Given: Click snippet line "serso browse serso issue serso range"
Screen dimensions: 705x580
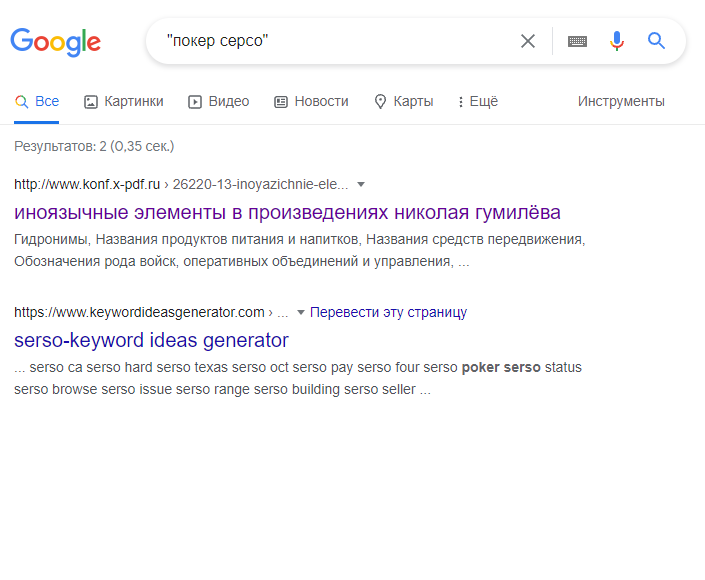Looking at the screenshot, I should (222, 389).
